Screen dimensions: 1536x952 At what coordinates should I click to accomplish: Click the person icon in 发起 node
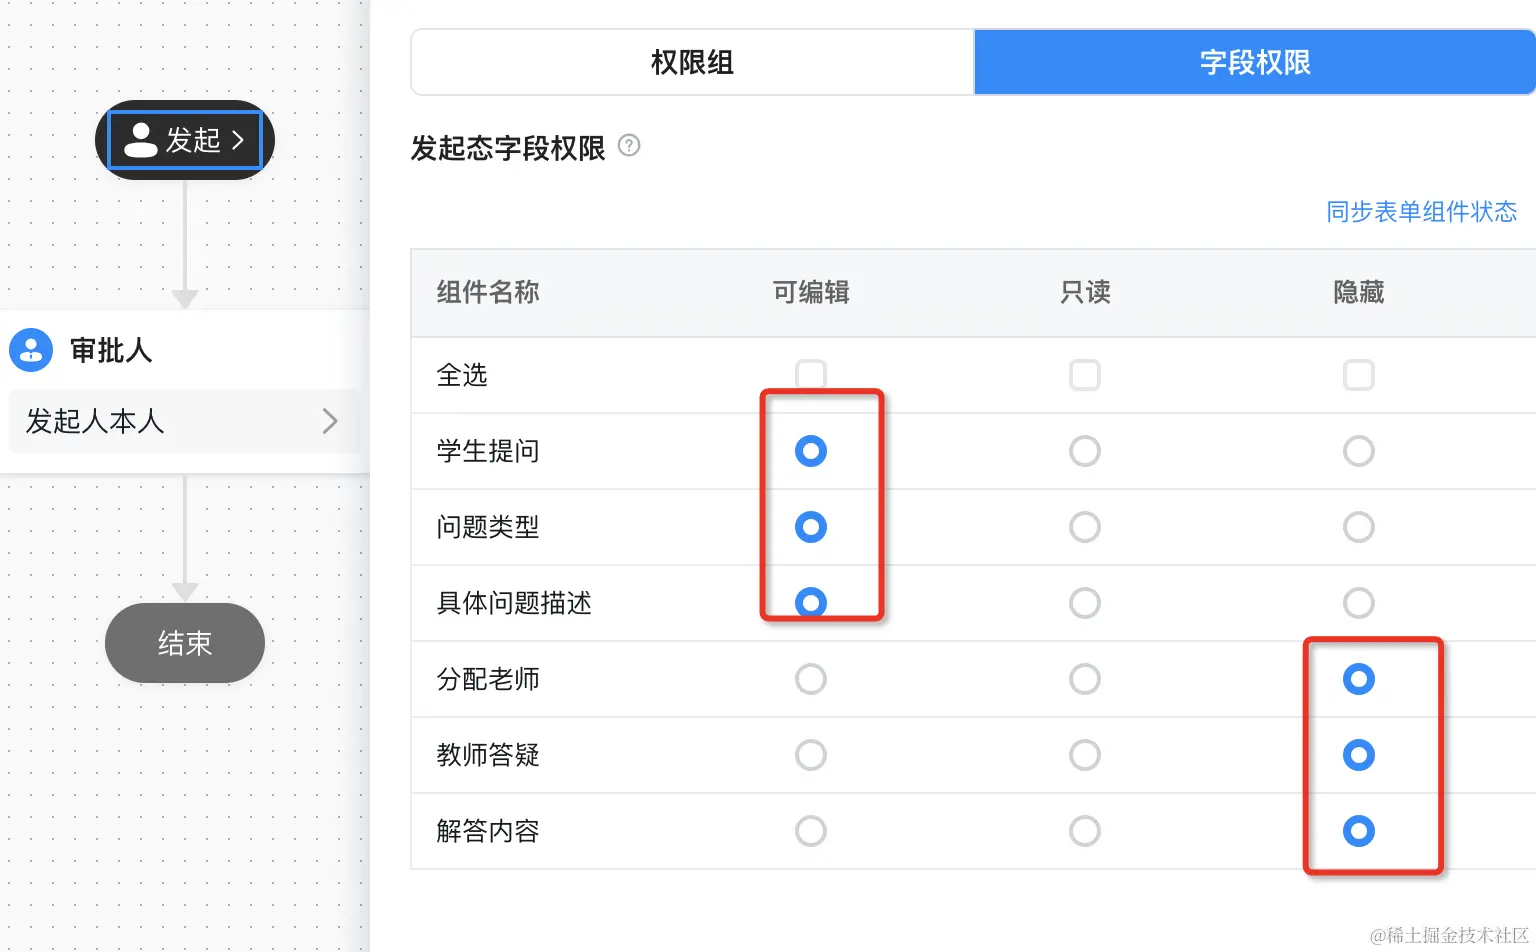tap(141, 140)
